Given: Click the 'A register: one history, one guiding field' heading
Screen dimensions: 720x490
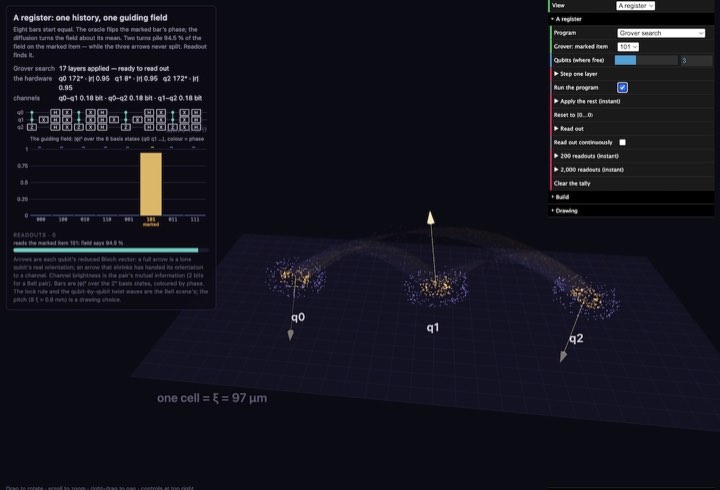Looking at the screenshot, I should click(90, 17).
